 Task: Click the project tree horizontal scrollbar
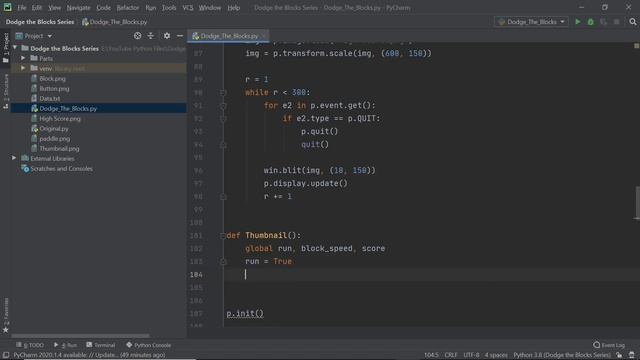pos(80,336)
